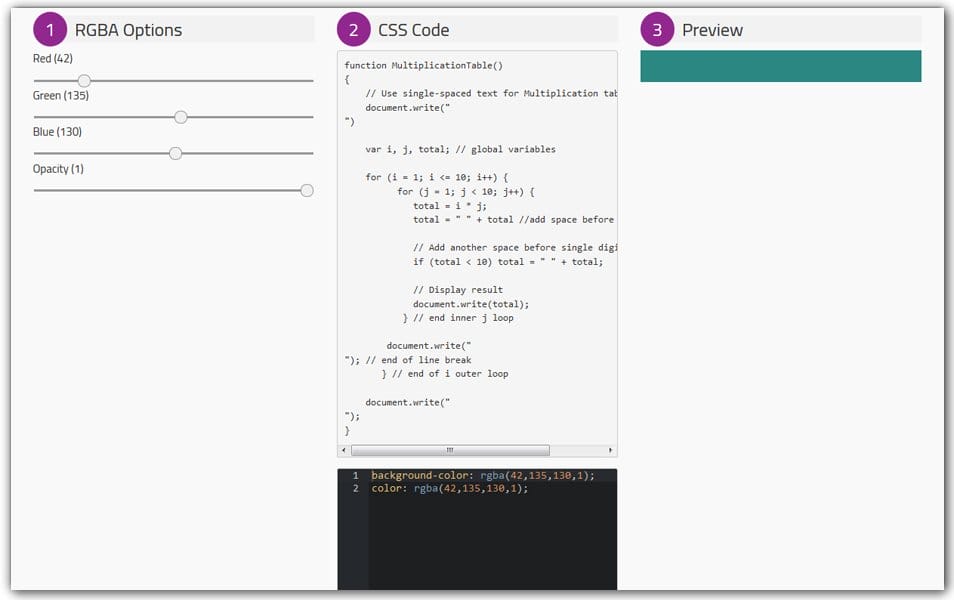954x600 pixels.
Task: Click the RGBA Options heading
Action: [x=128, y=30]
